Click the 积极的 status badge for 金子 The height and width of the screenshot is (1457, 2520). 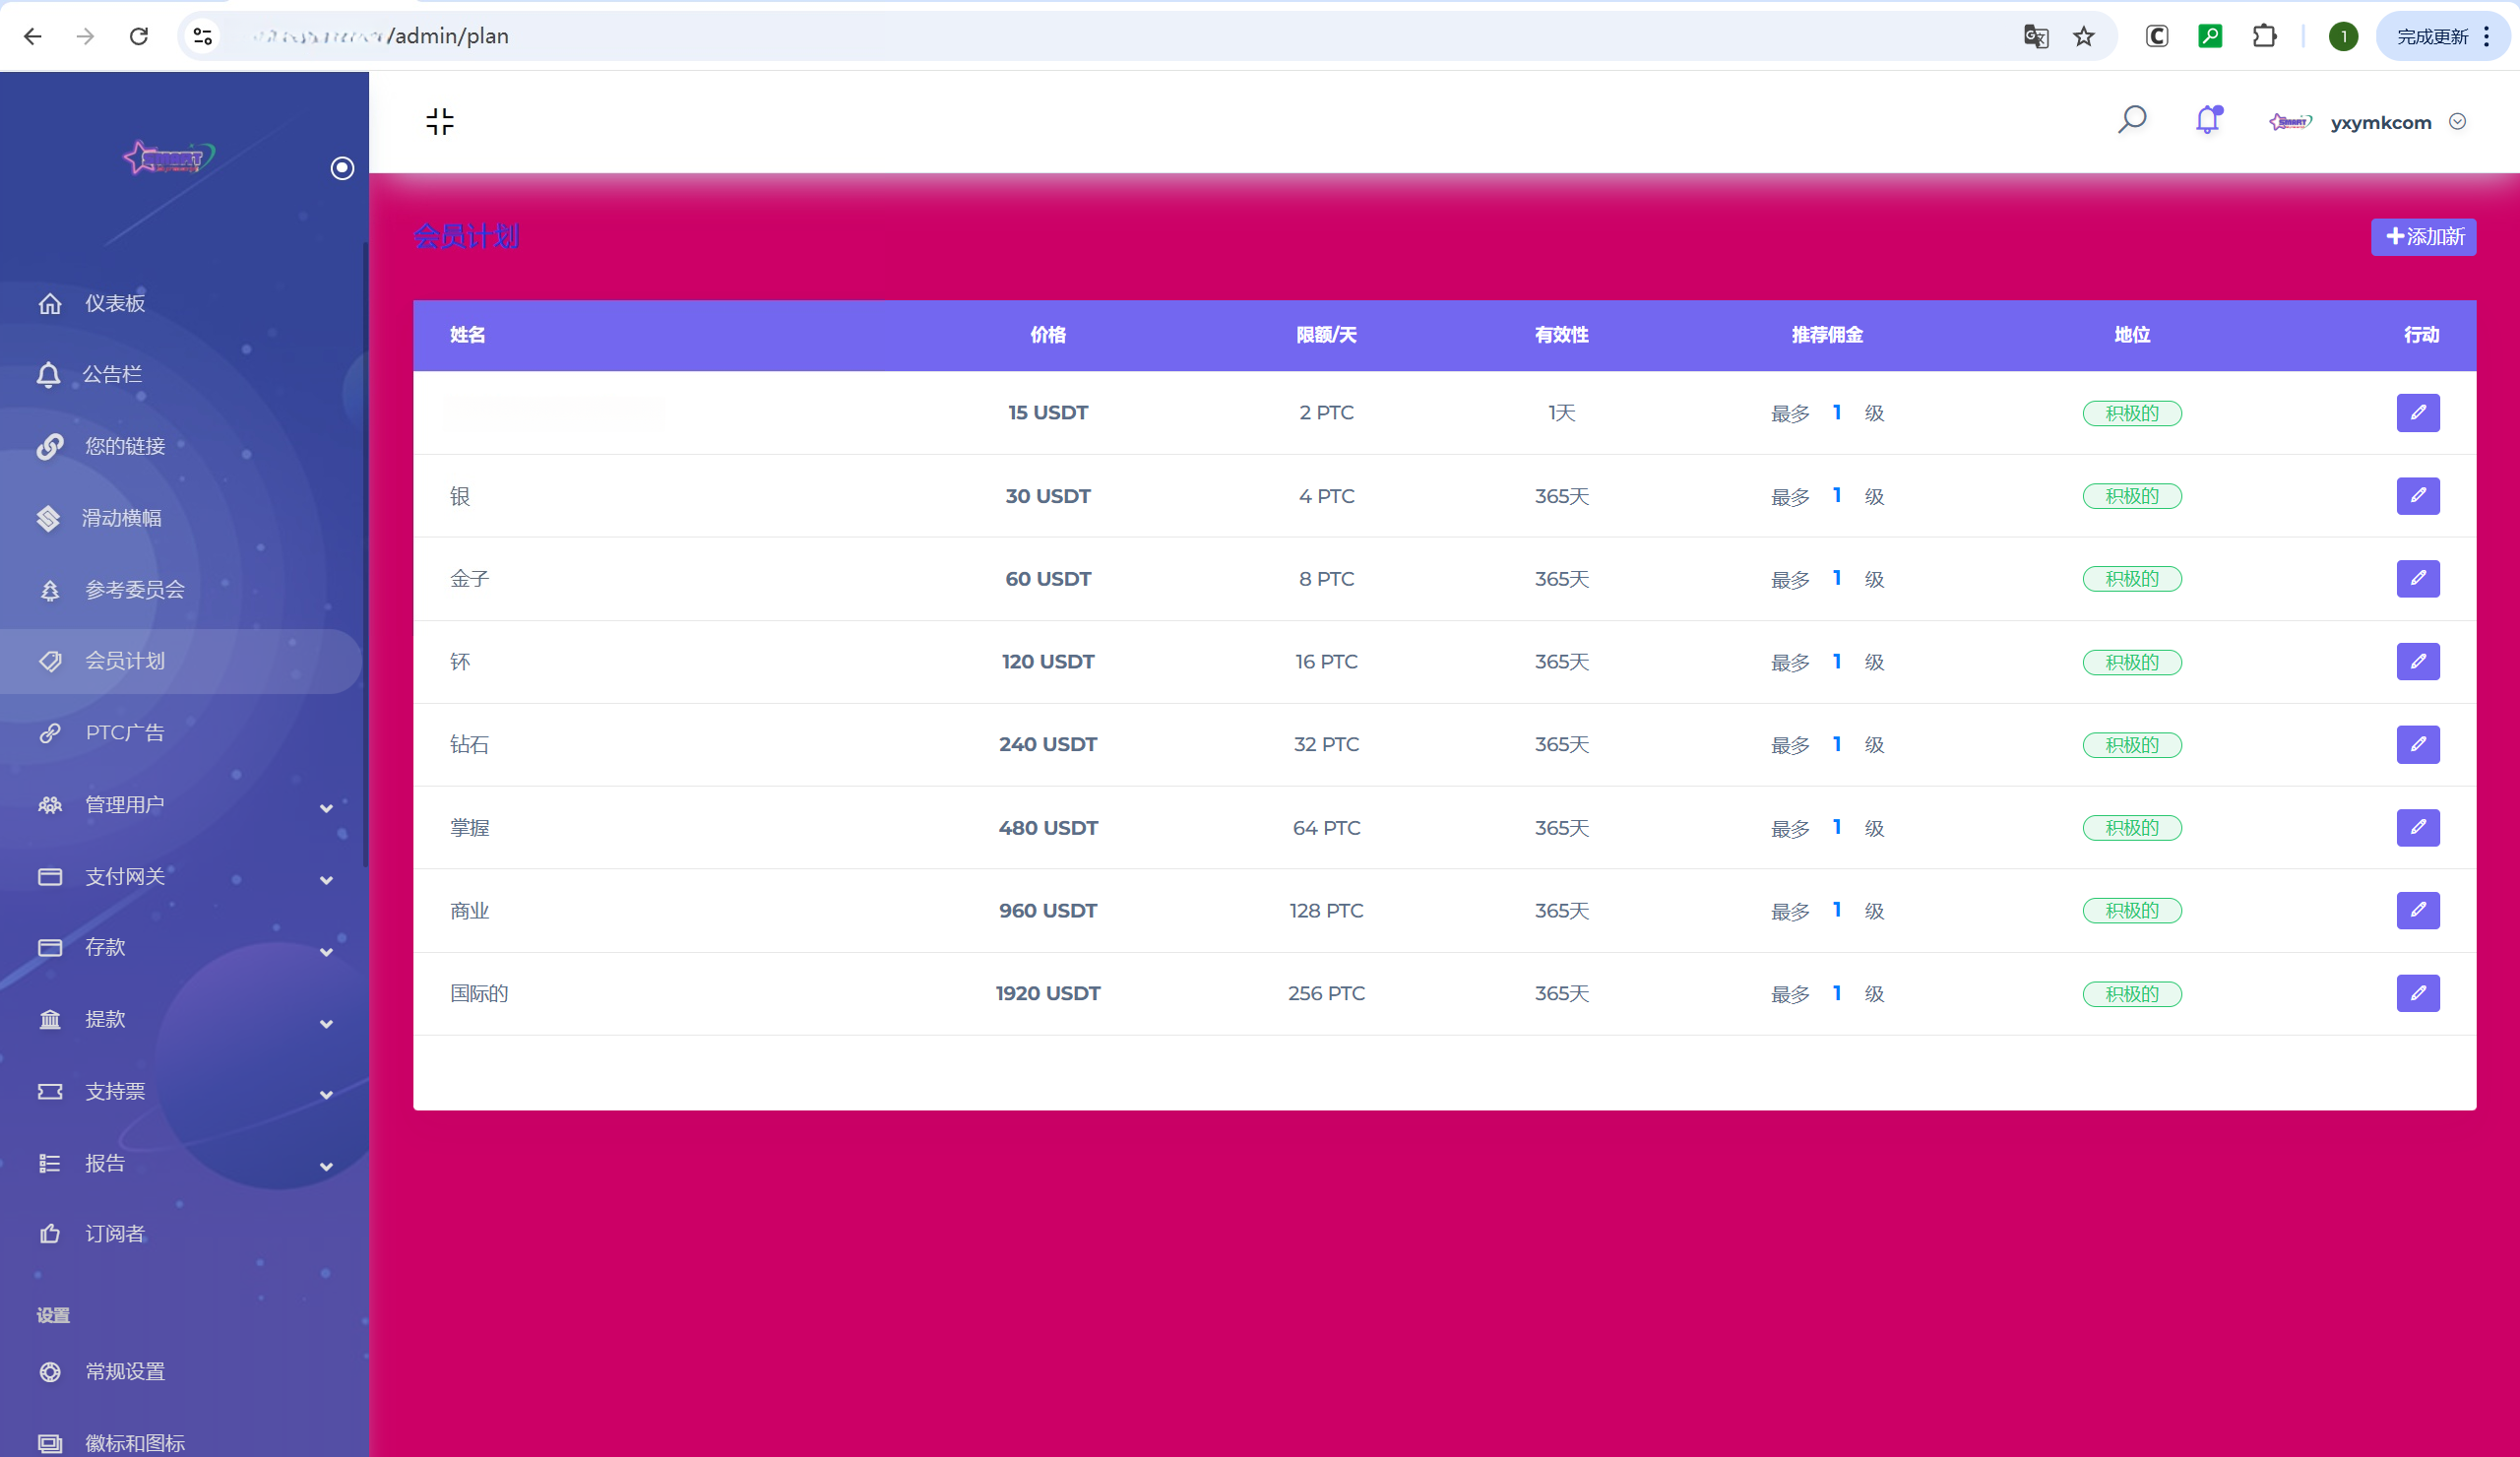[x=2131, y=579]
